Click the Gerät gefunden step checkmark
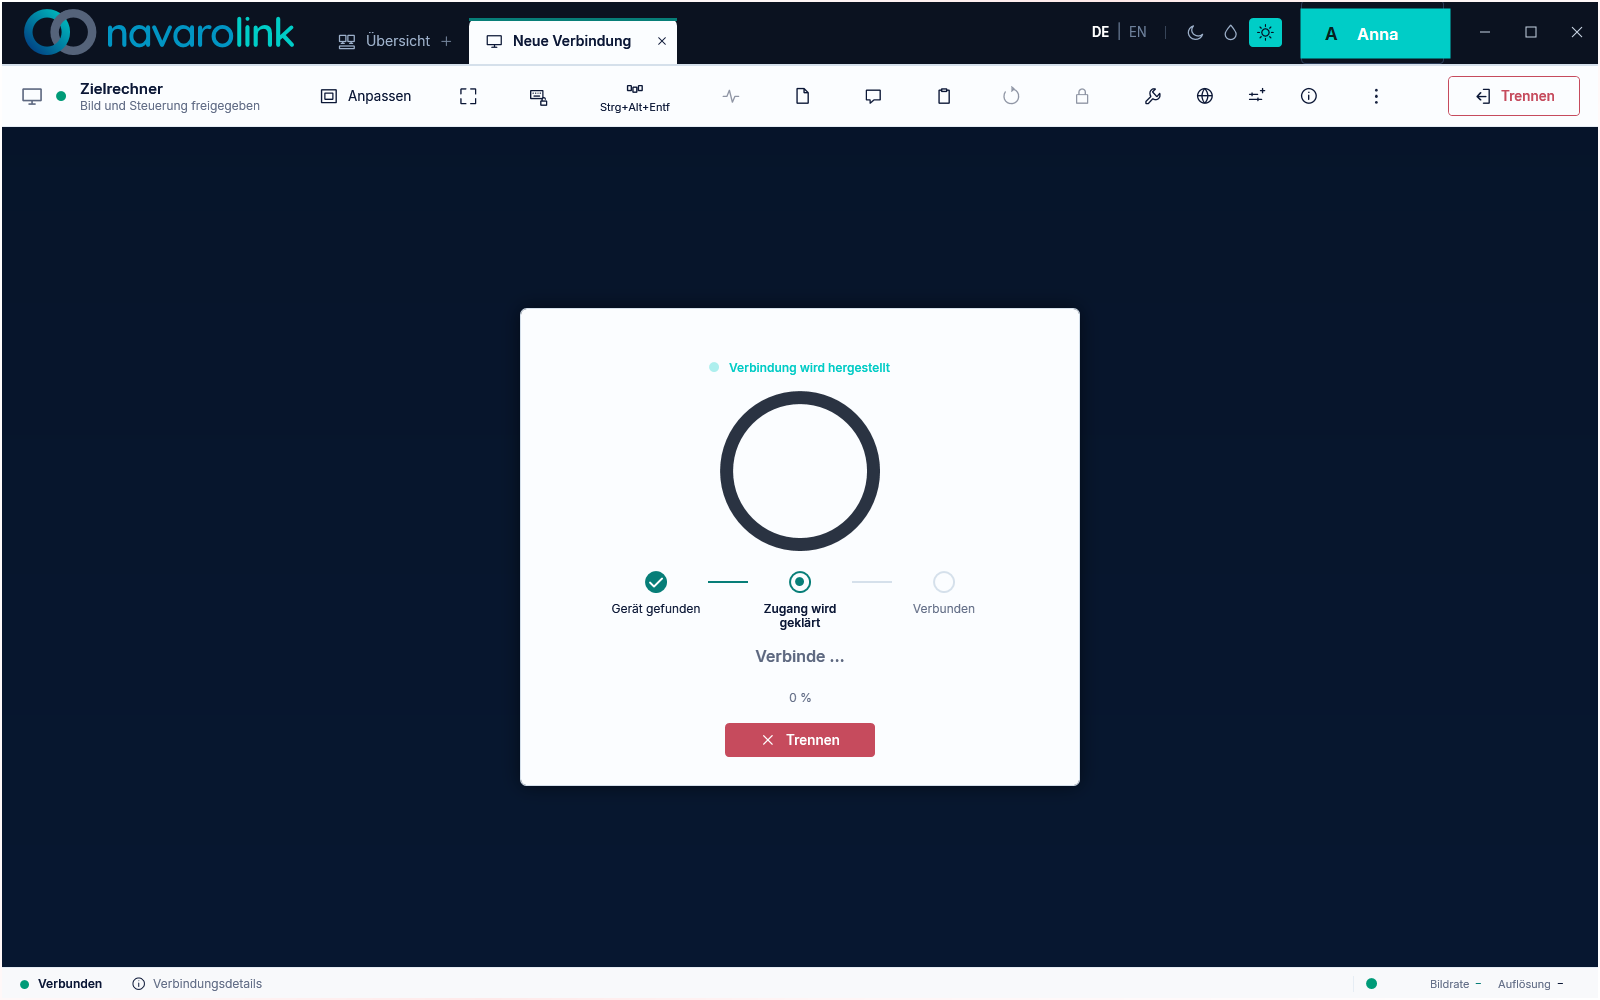The width and height of the screenshot is (1600, 1000). 656,582
